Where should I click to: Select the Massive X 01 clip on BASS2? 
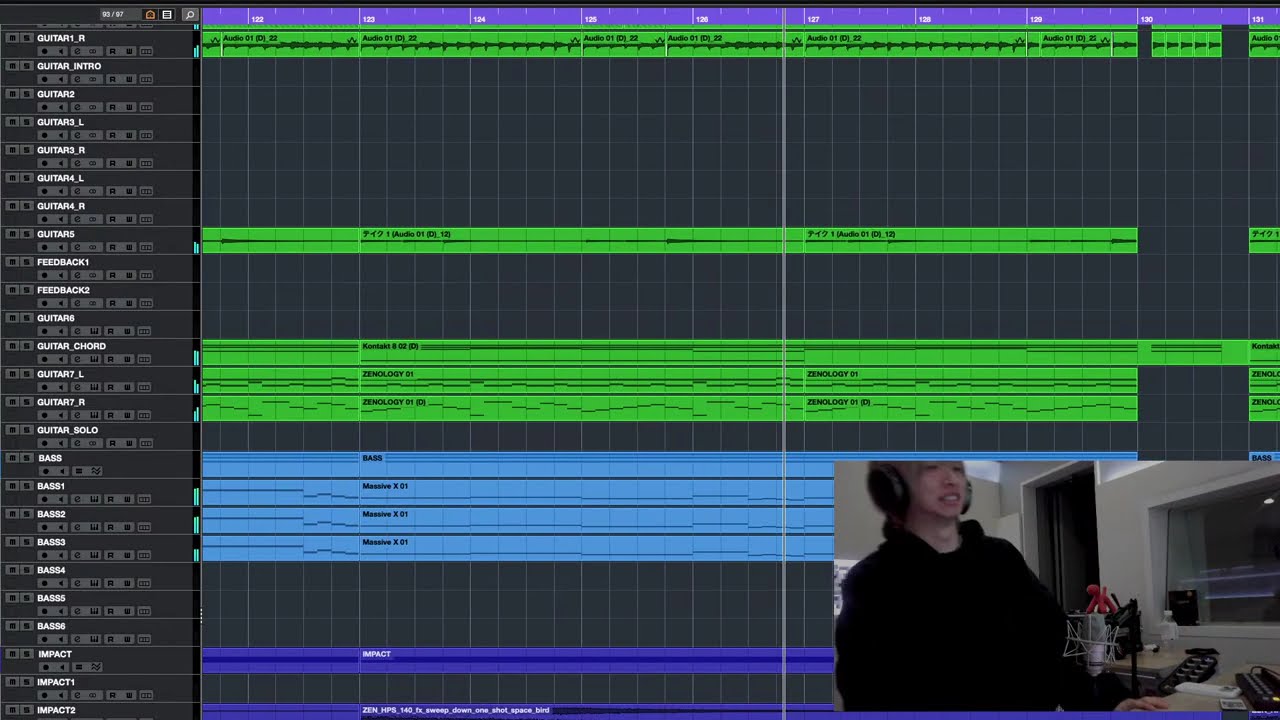click(597, 521)
